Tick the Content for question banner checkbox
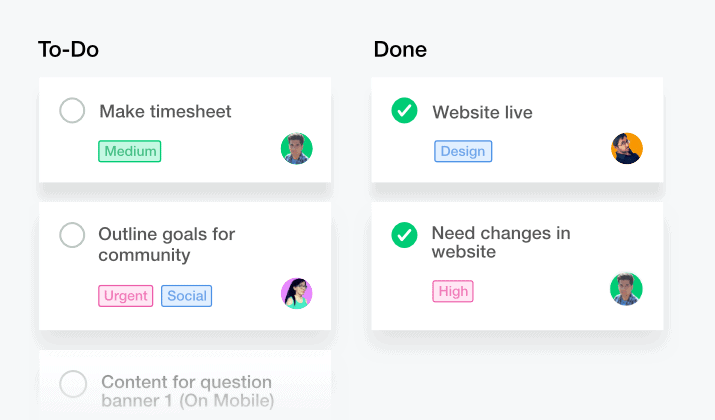 tap(73, 384)
